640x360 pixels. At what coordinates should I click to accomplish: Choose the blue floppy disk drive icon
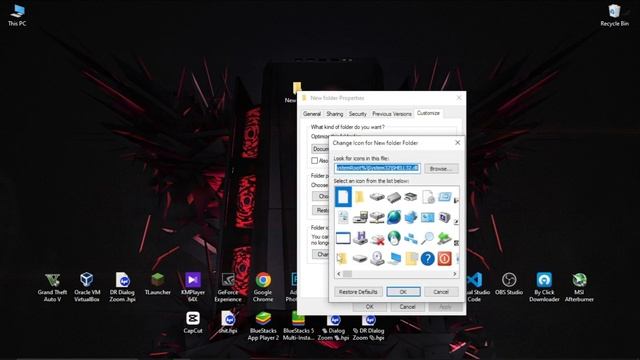[x=360, y=238]
